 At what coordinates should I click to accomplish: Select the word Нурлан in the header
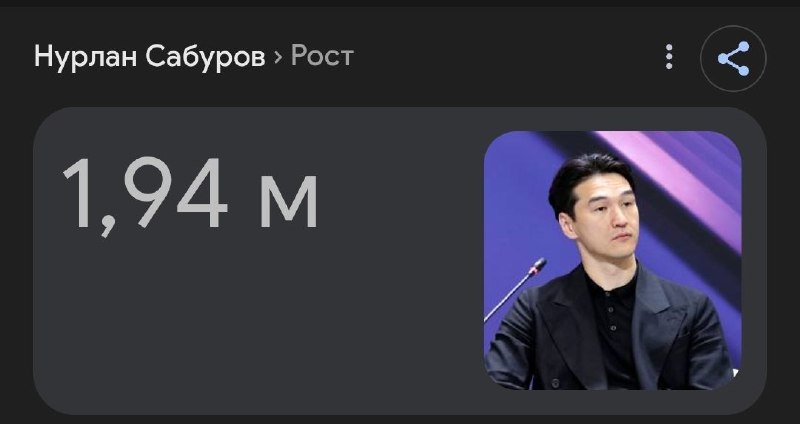point(85,56)
